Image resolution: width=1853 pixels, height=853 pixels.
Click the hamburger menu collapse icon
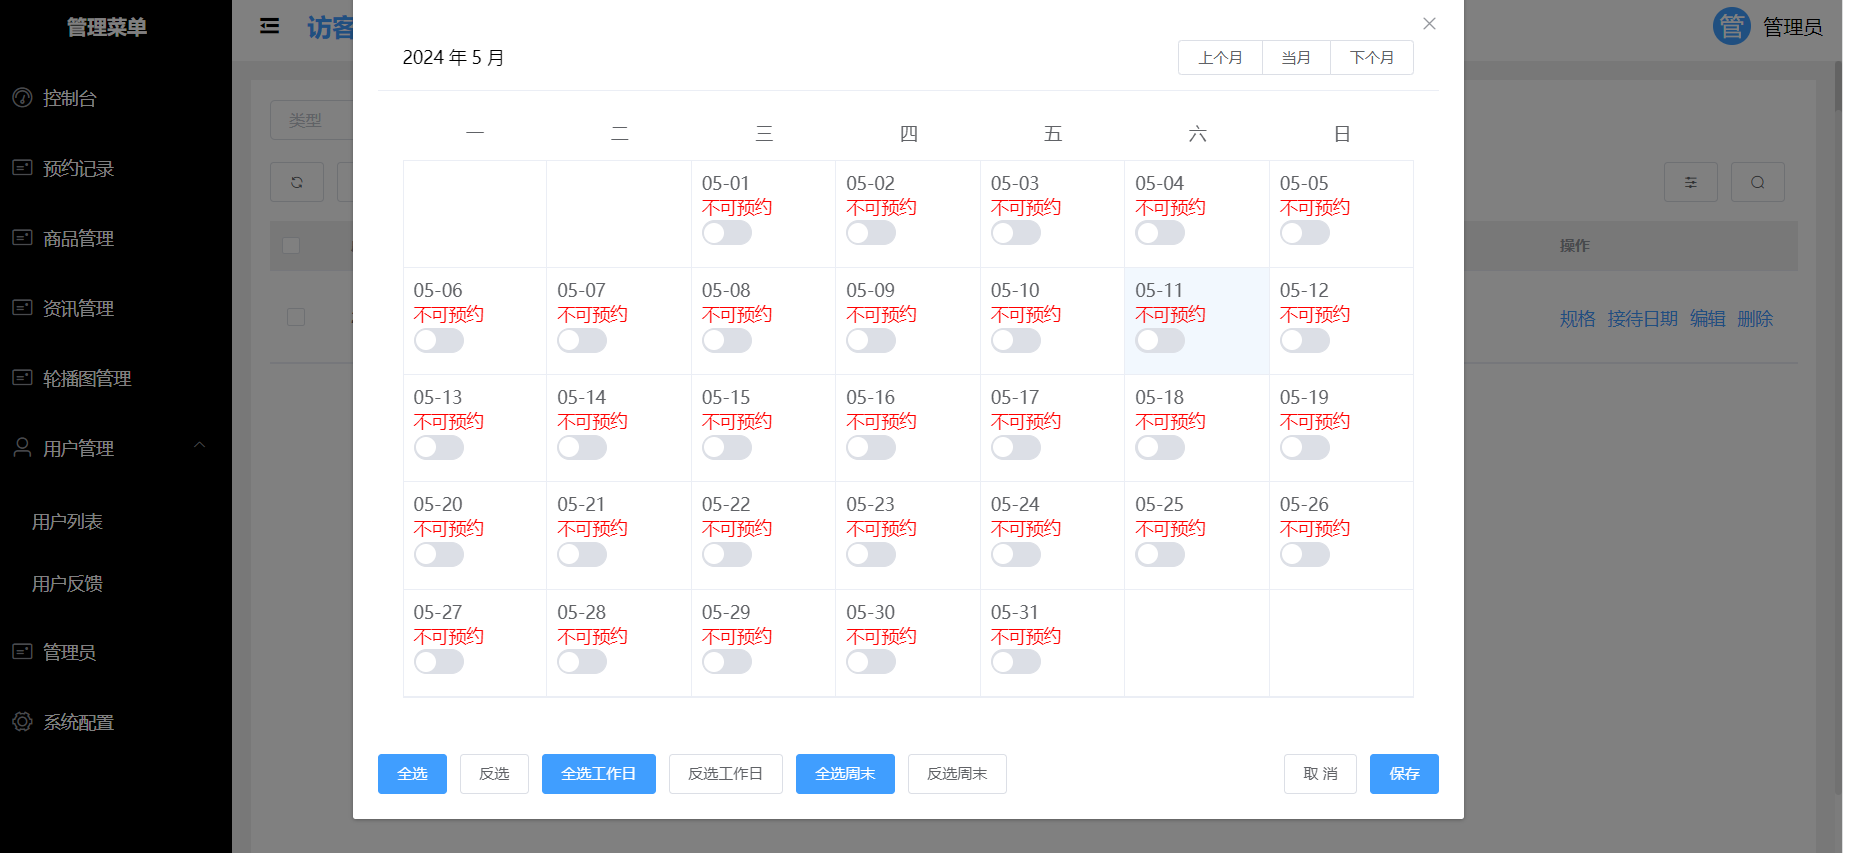tap(269, 26)
